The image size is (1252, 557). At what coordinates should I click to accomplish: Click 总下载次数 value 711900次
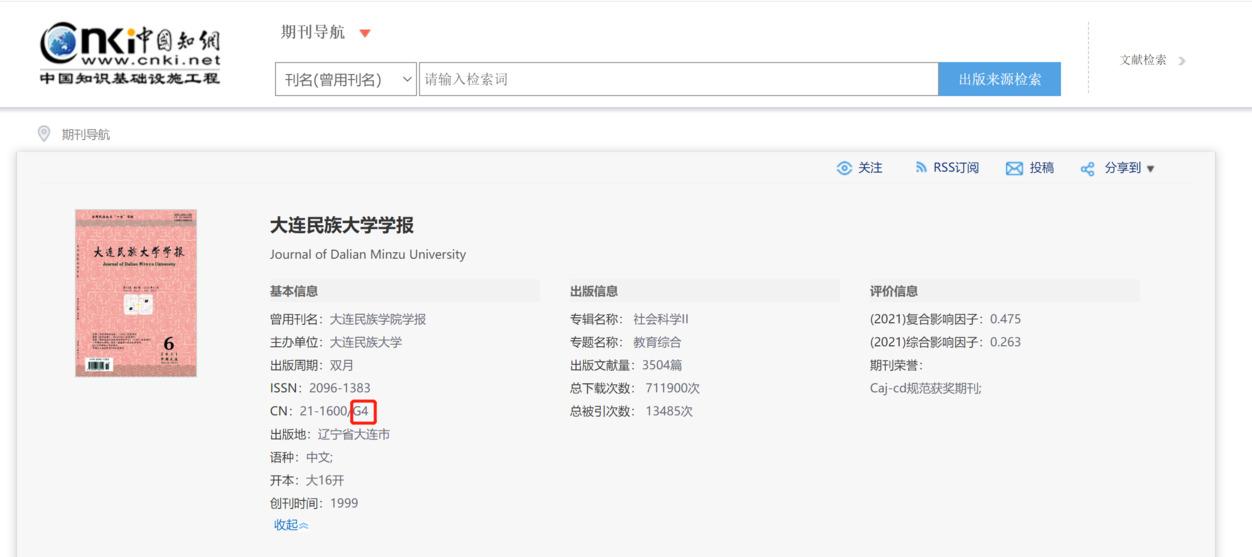[x=673, y=388]
